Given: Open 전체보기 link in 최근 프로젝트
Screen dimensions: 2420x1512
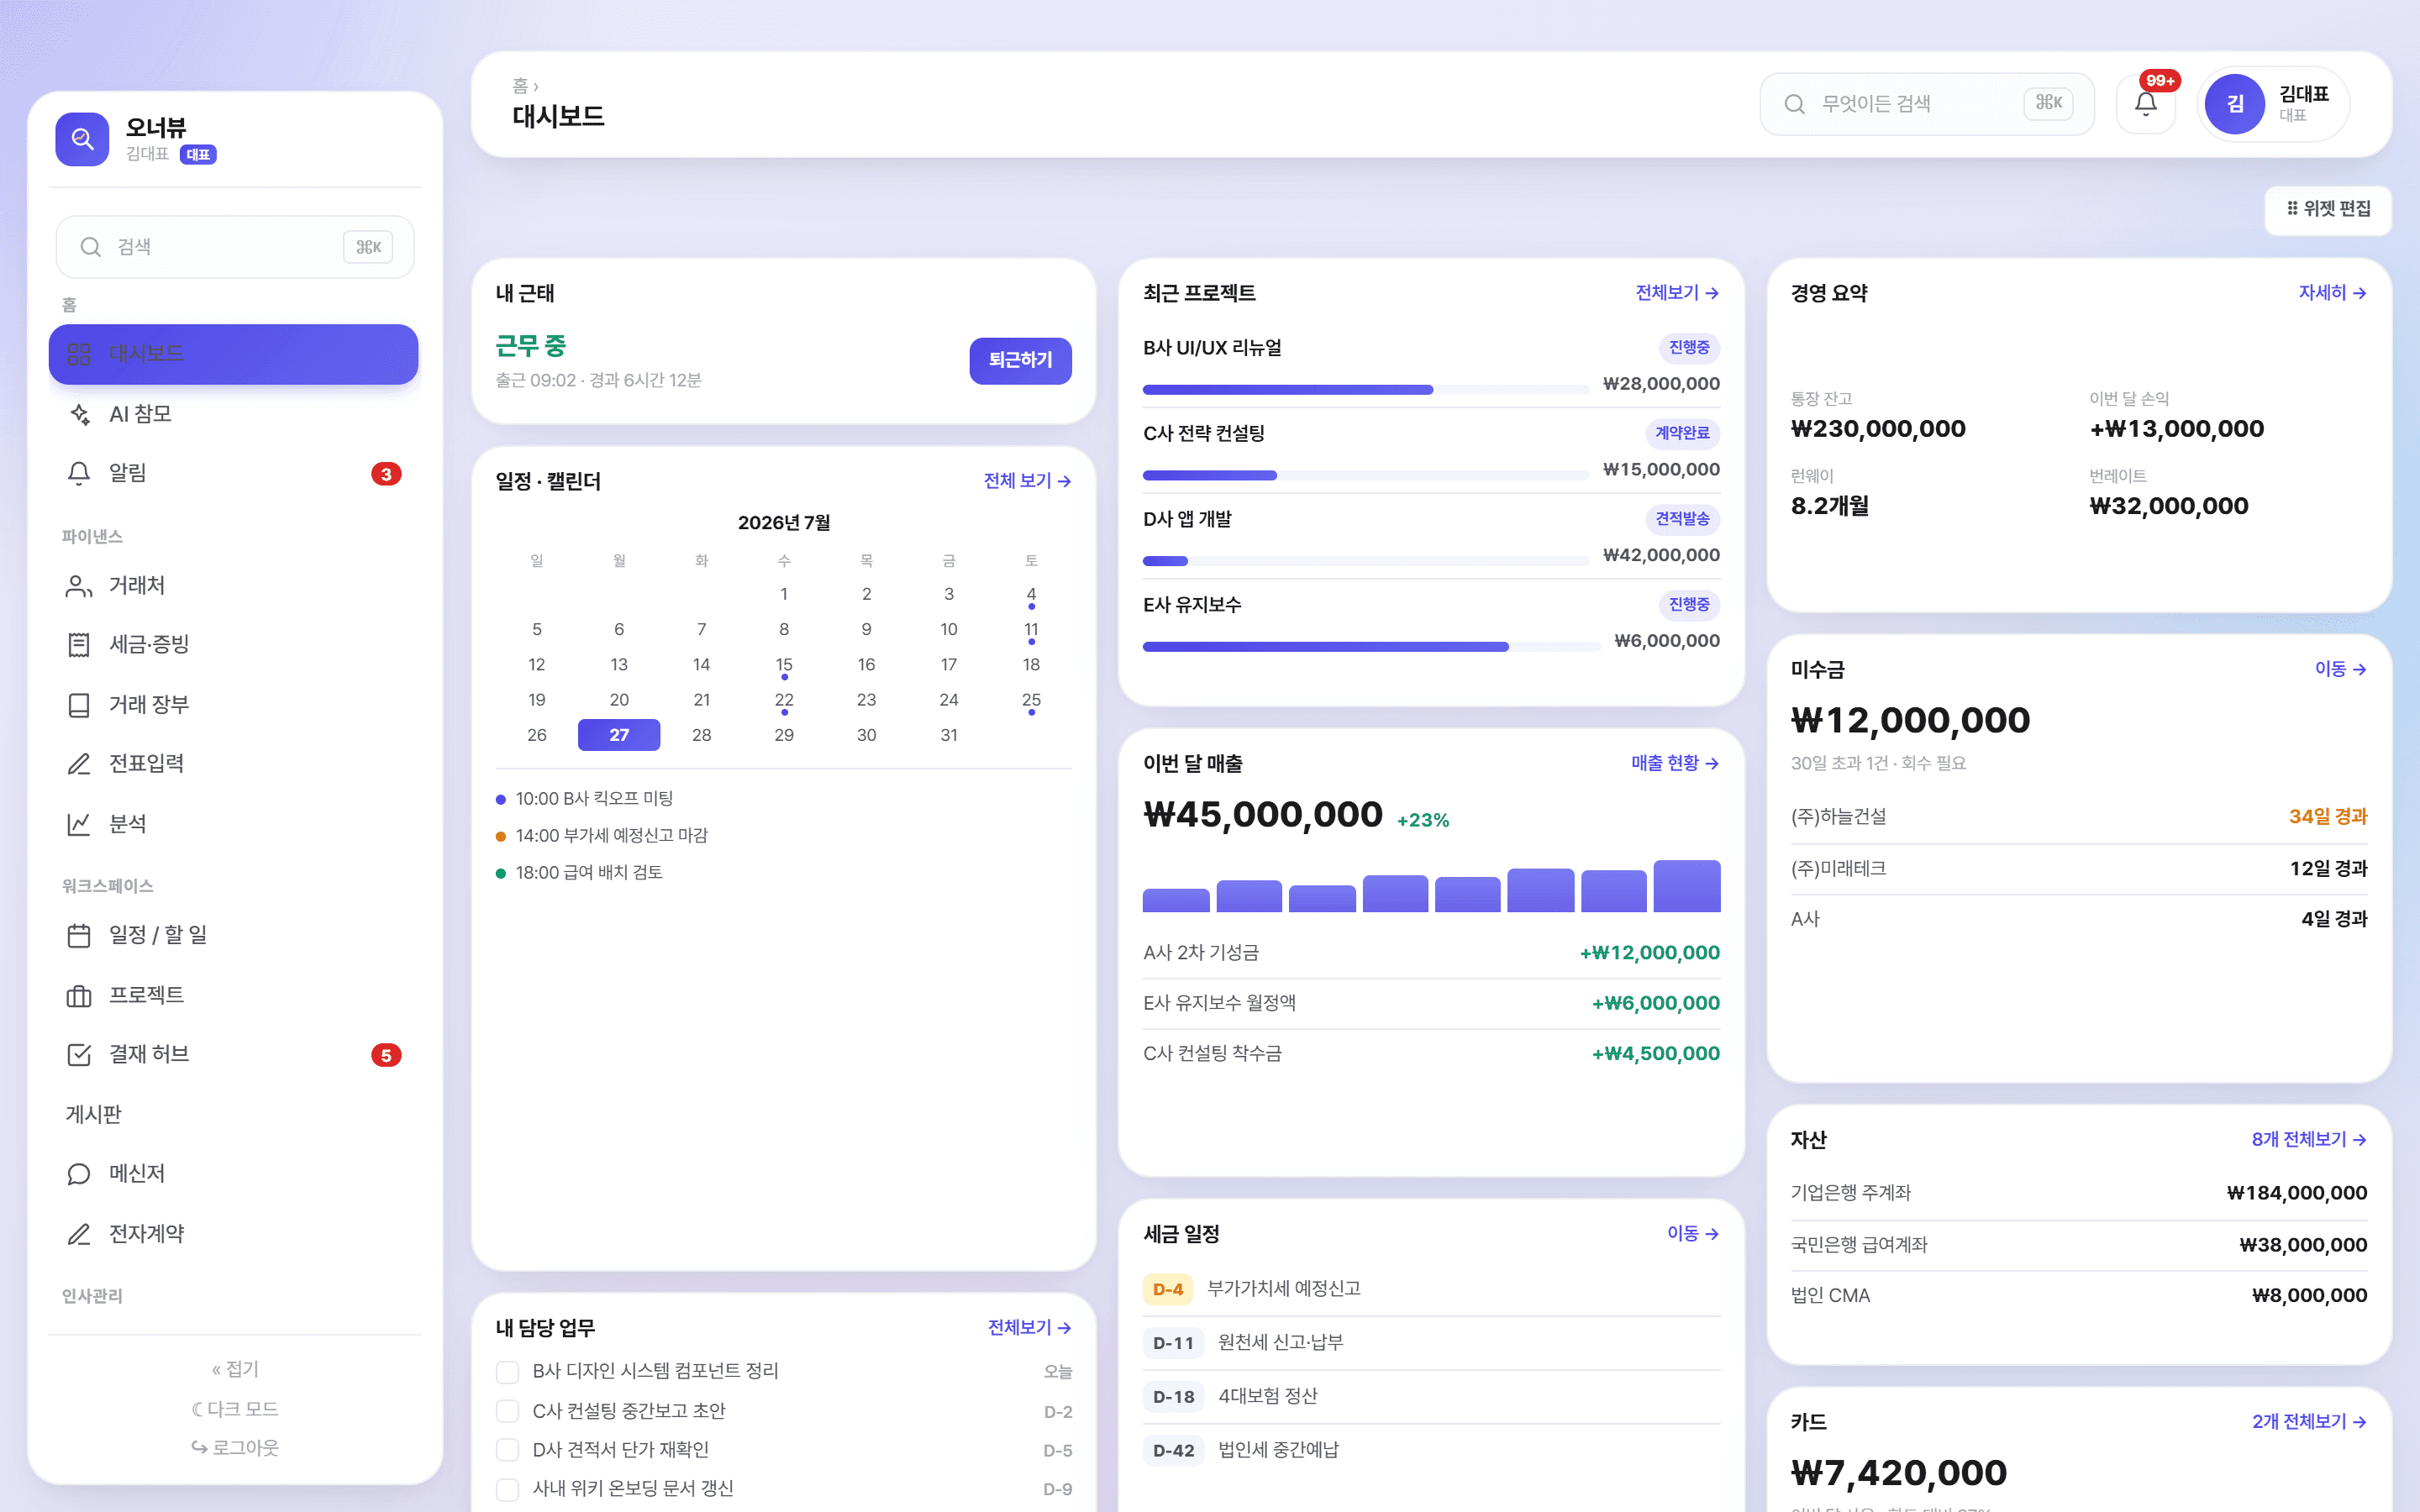Looking at the screenshot, I should [x=1677, y=293].
